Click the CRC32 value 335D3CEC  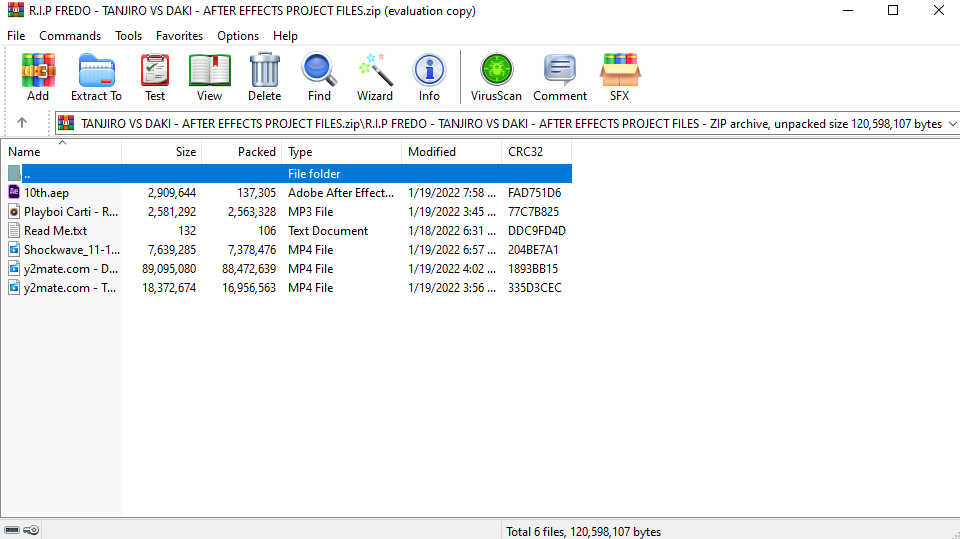click(534, 287)
